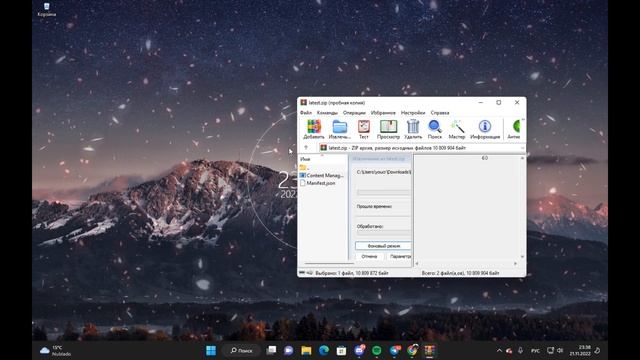Click the extraction file progress bar

coord(383,192)
